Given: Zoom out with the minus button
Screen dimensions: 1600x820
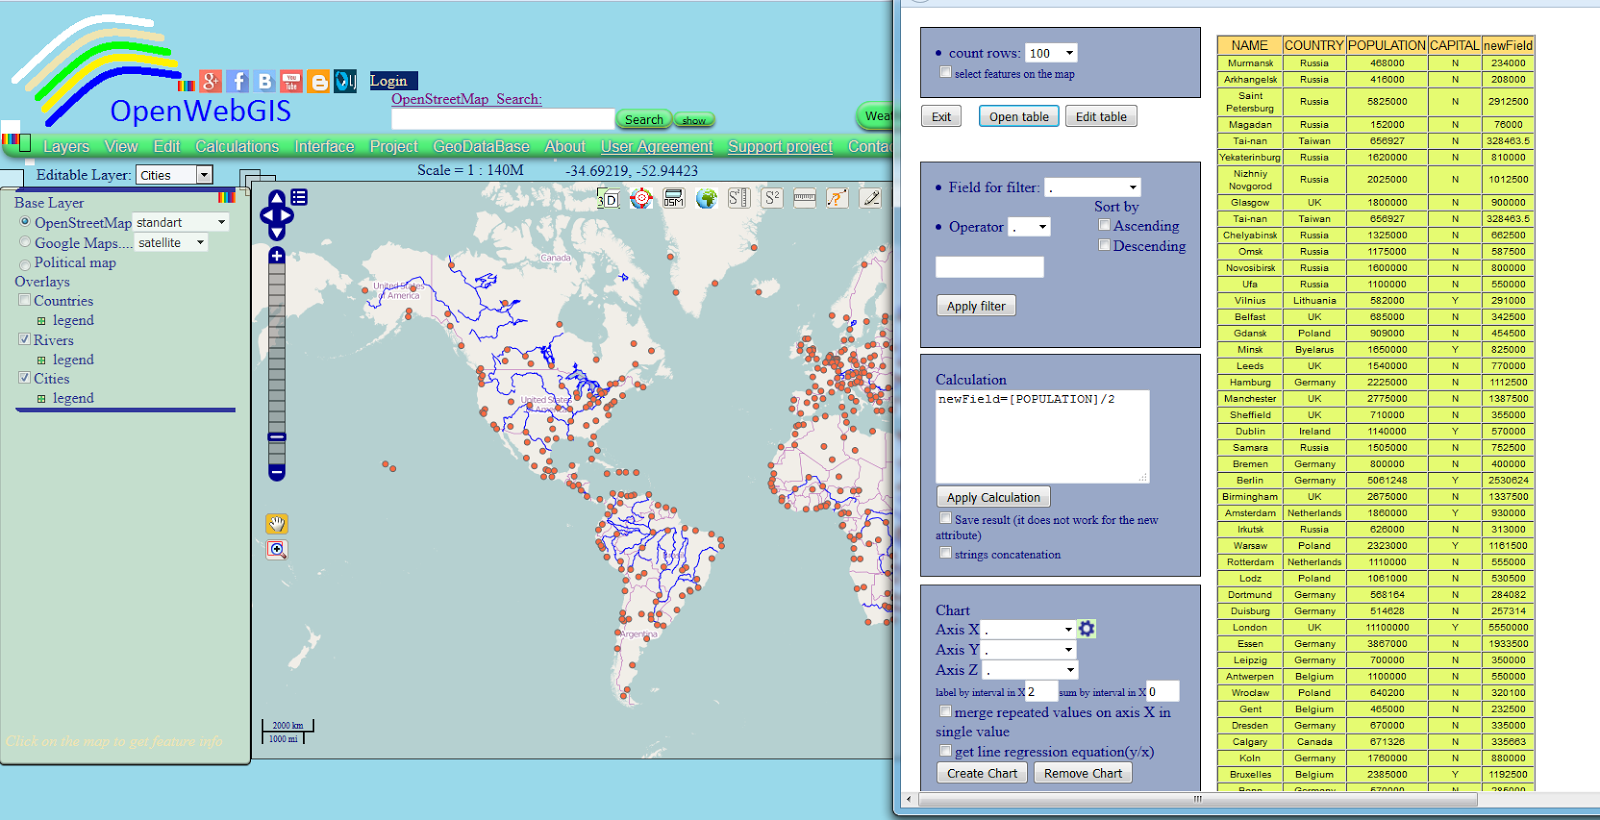Looking at the screenshot, I should coord(277,472).
